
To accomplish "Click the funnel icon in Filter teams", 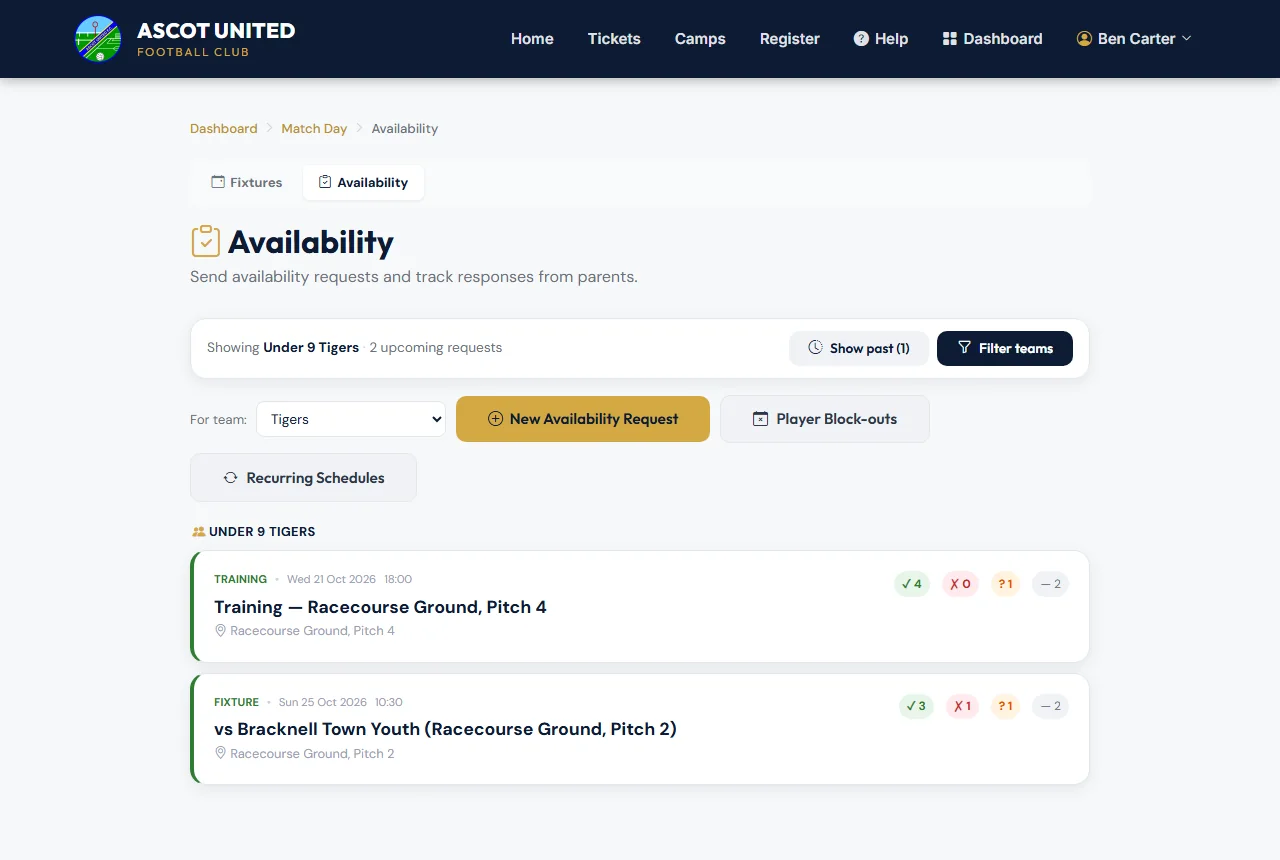I will coord(964,348).
